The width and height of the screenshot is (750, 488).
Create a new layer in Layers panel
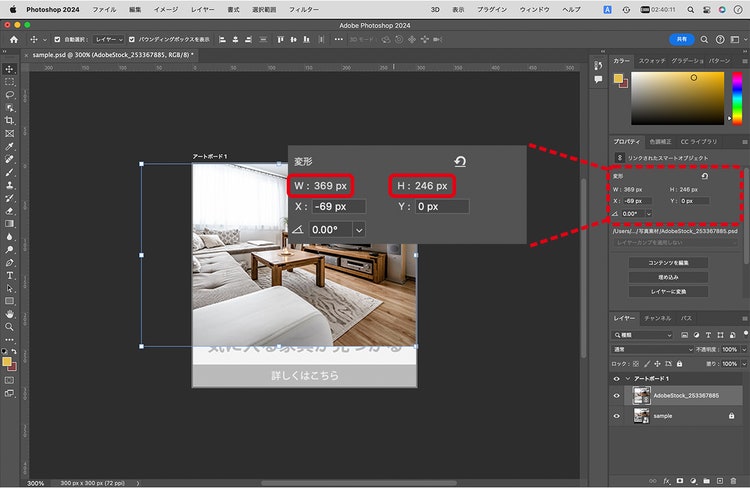click(x=720, y=481)
